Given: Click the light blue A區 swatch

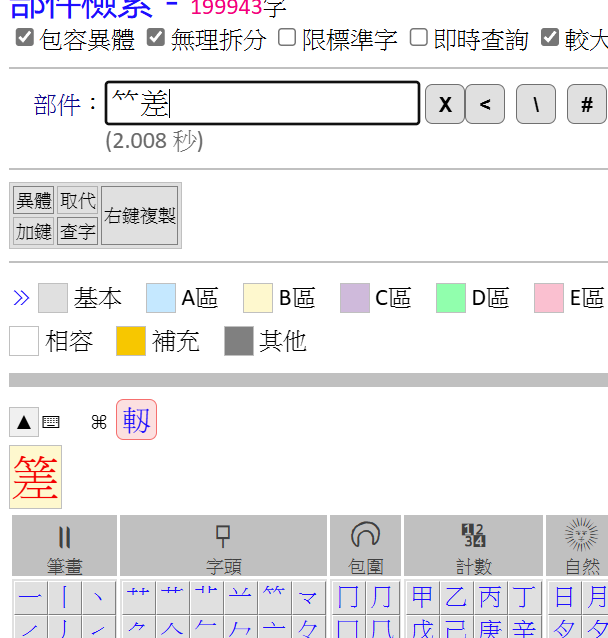Looking at the screenshot, I should (161, 298).
